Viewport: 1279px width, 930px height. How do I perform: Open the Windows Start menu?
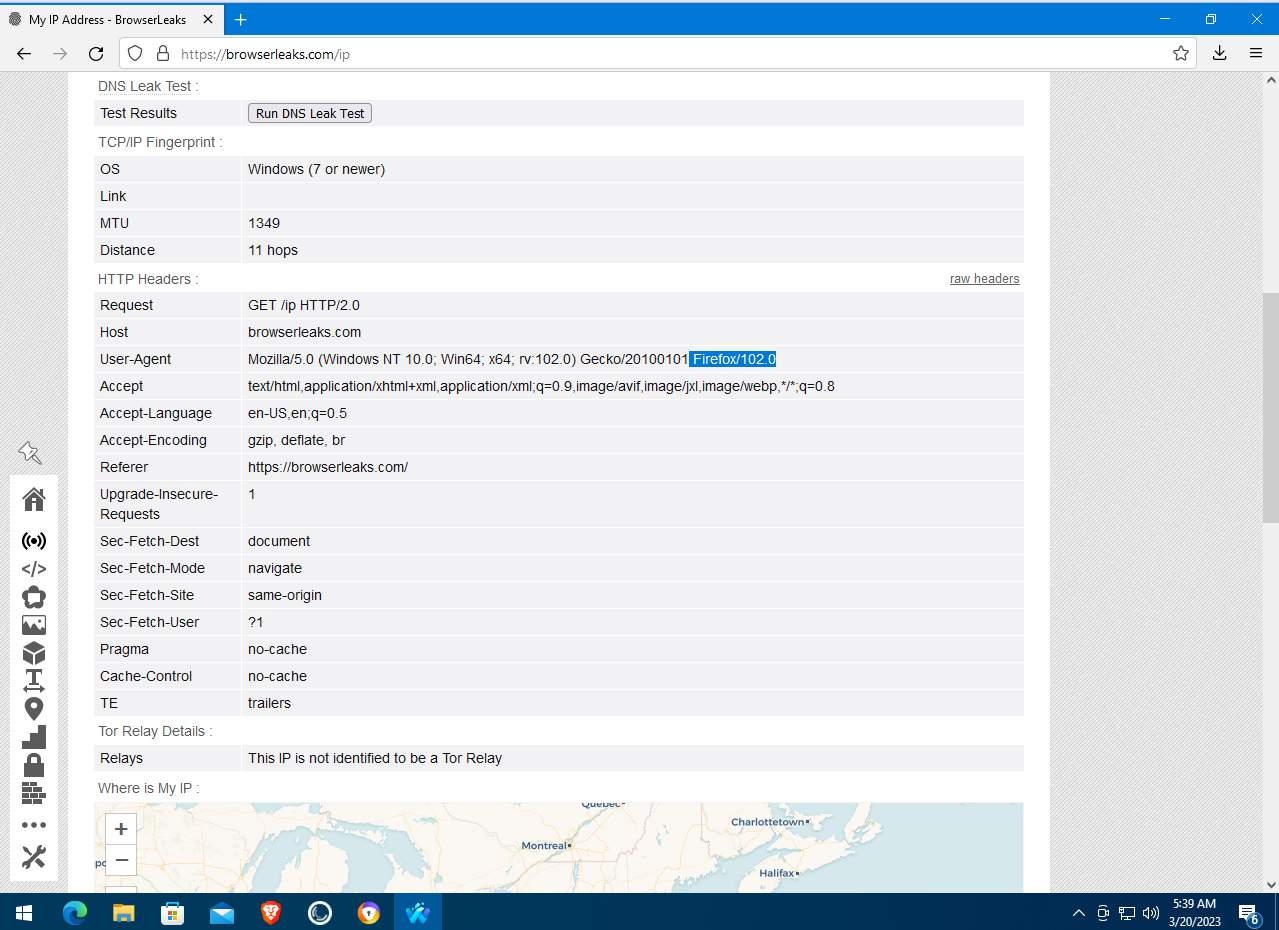24,912
